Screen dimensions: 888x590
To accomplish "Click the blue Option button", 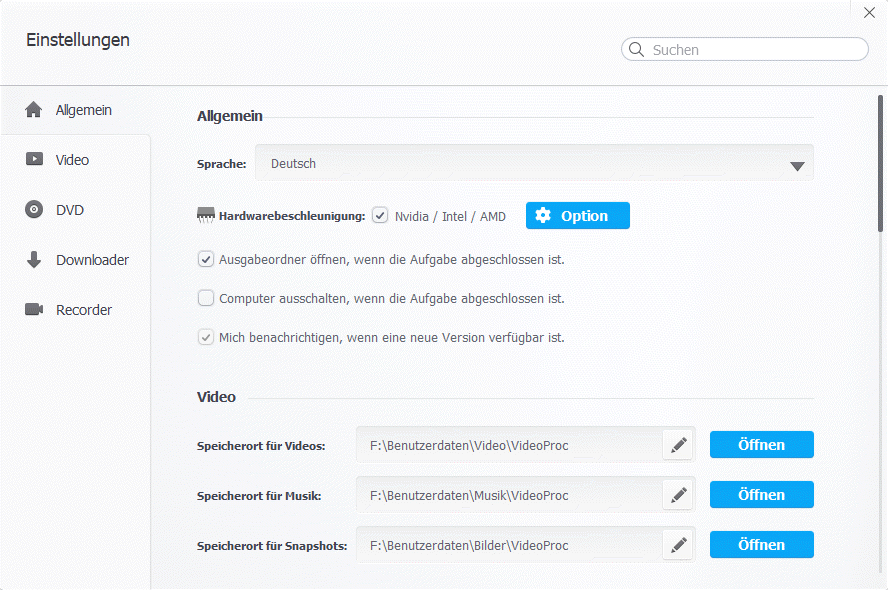I will tap(578, 216).
